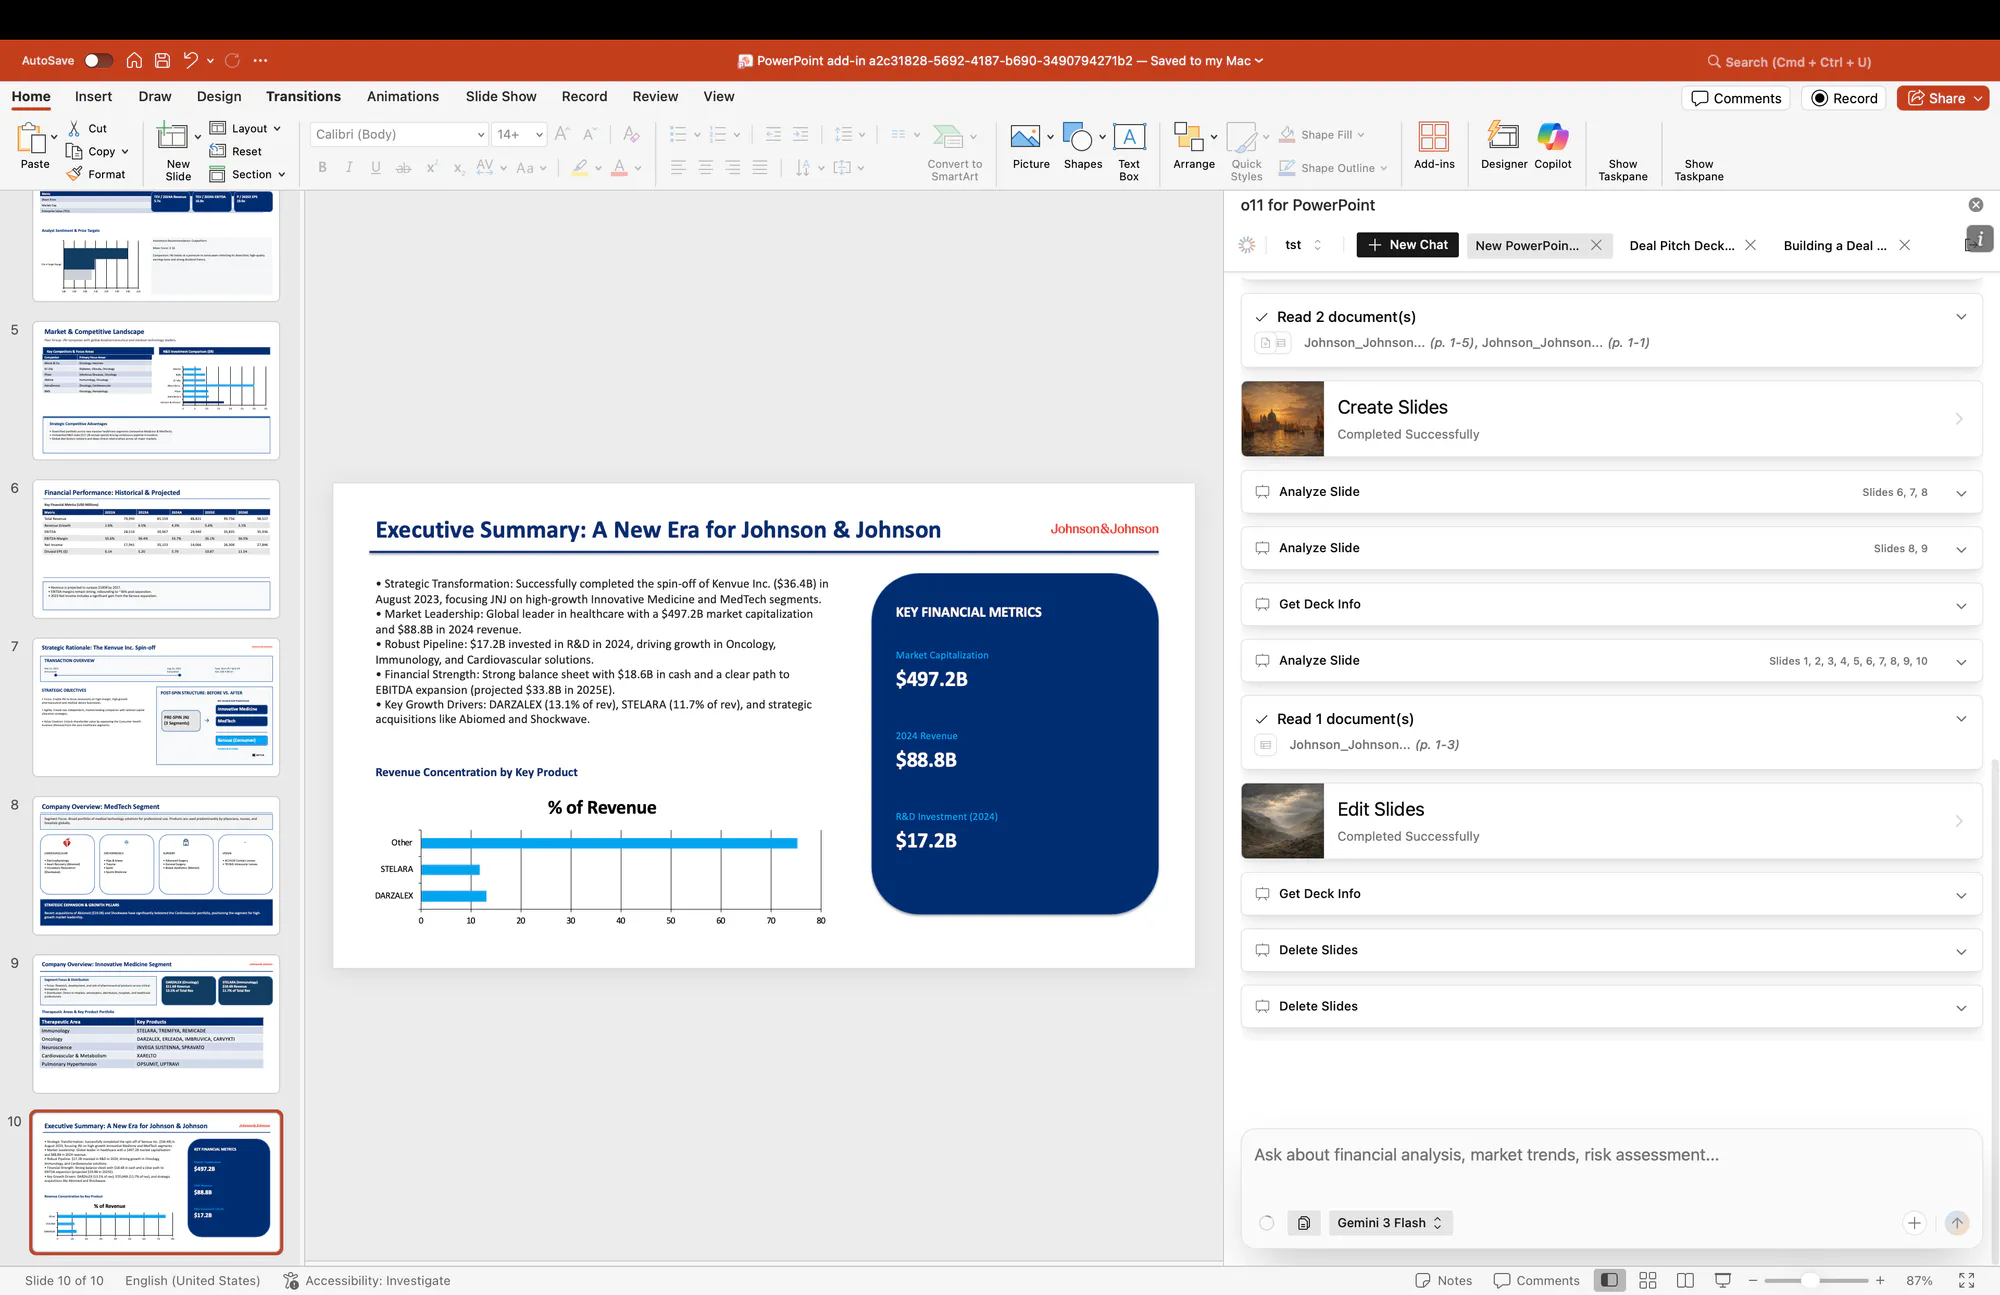Click the Save icon in title bar
This screenshot has height=1295, width=2000.
pyautogui.click(x=162, y=61)
